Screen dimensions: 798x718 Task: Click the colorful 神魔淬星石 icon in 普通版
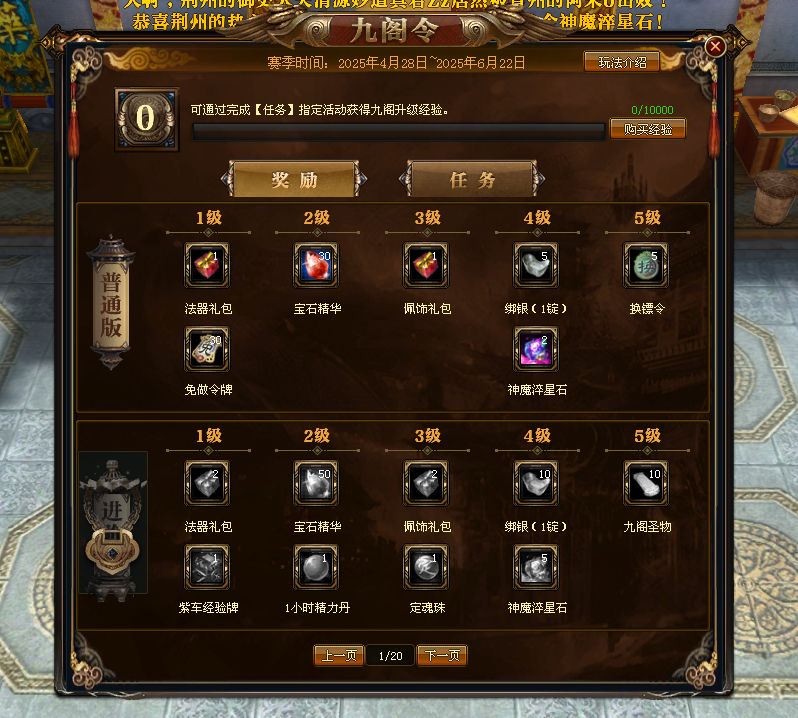[536, 349]
